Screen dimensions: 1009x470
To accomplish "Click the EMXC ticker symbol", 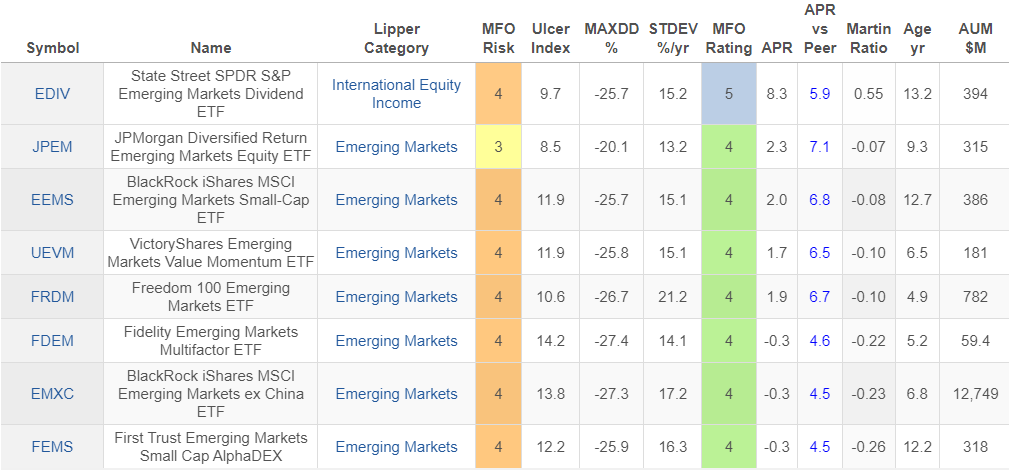I will (x=52, y=394).
